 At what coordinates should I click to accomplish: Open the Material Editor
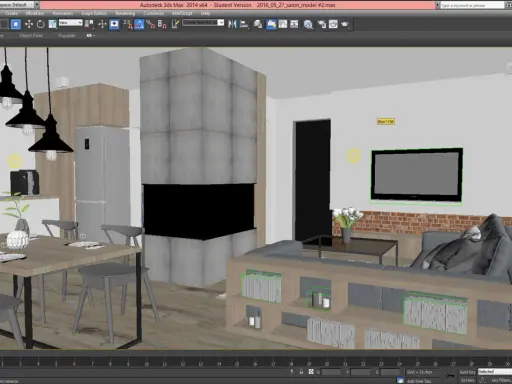pos(308,24)
